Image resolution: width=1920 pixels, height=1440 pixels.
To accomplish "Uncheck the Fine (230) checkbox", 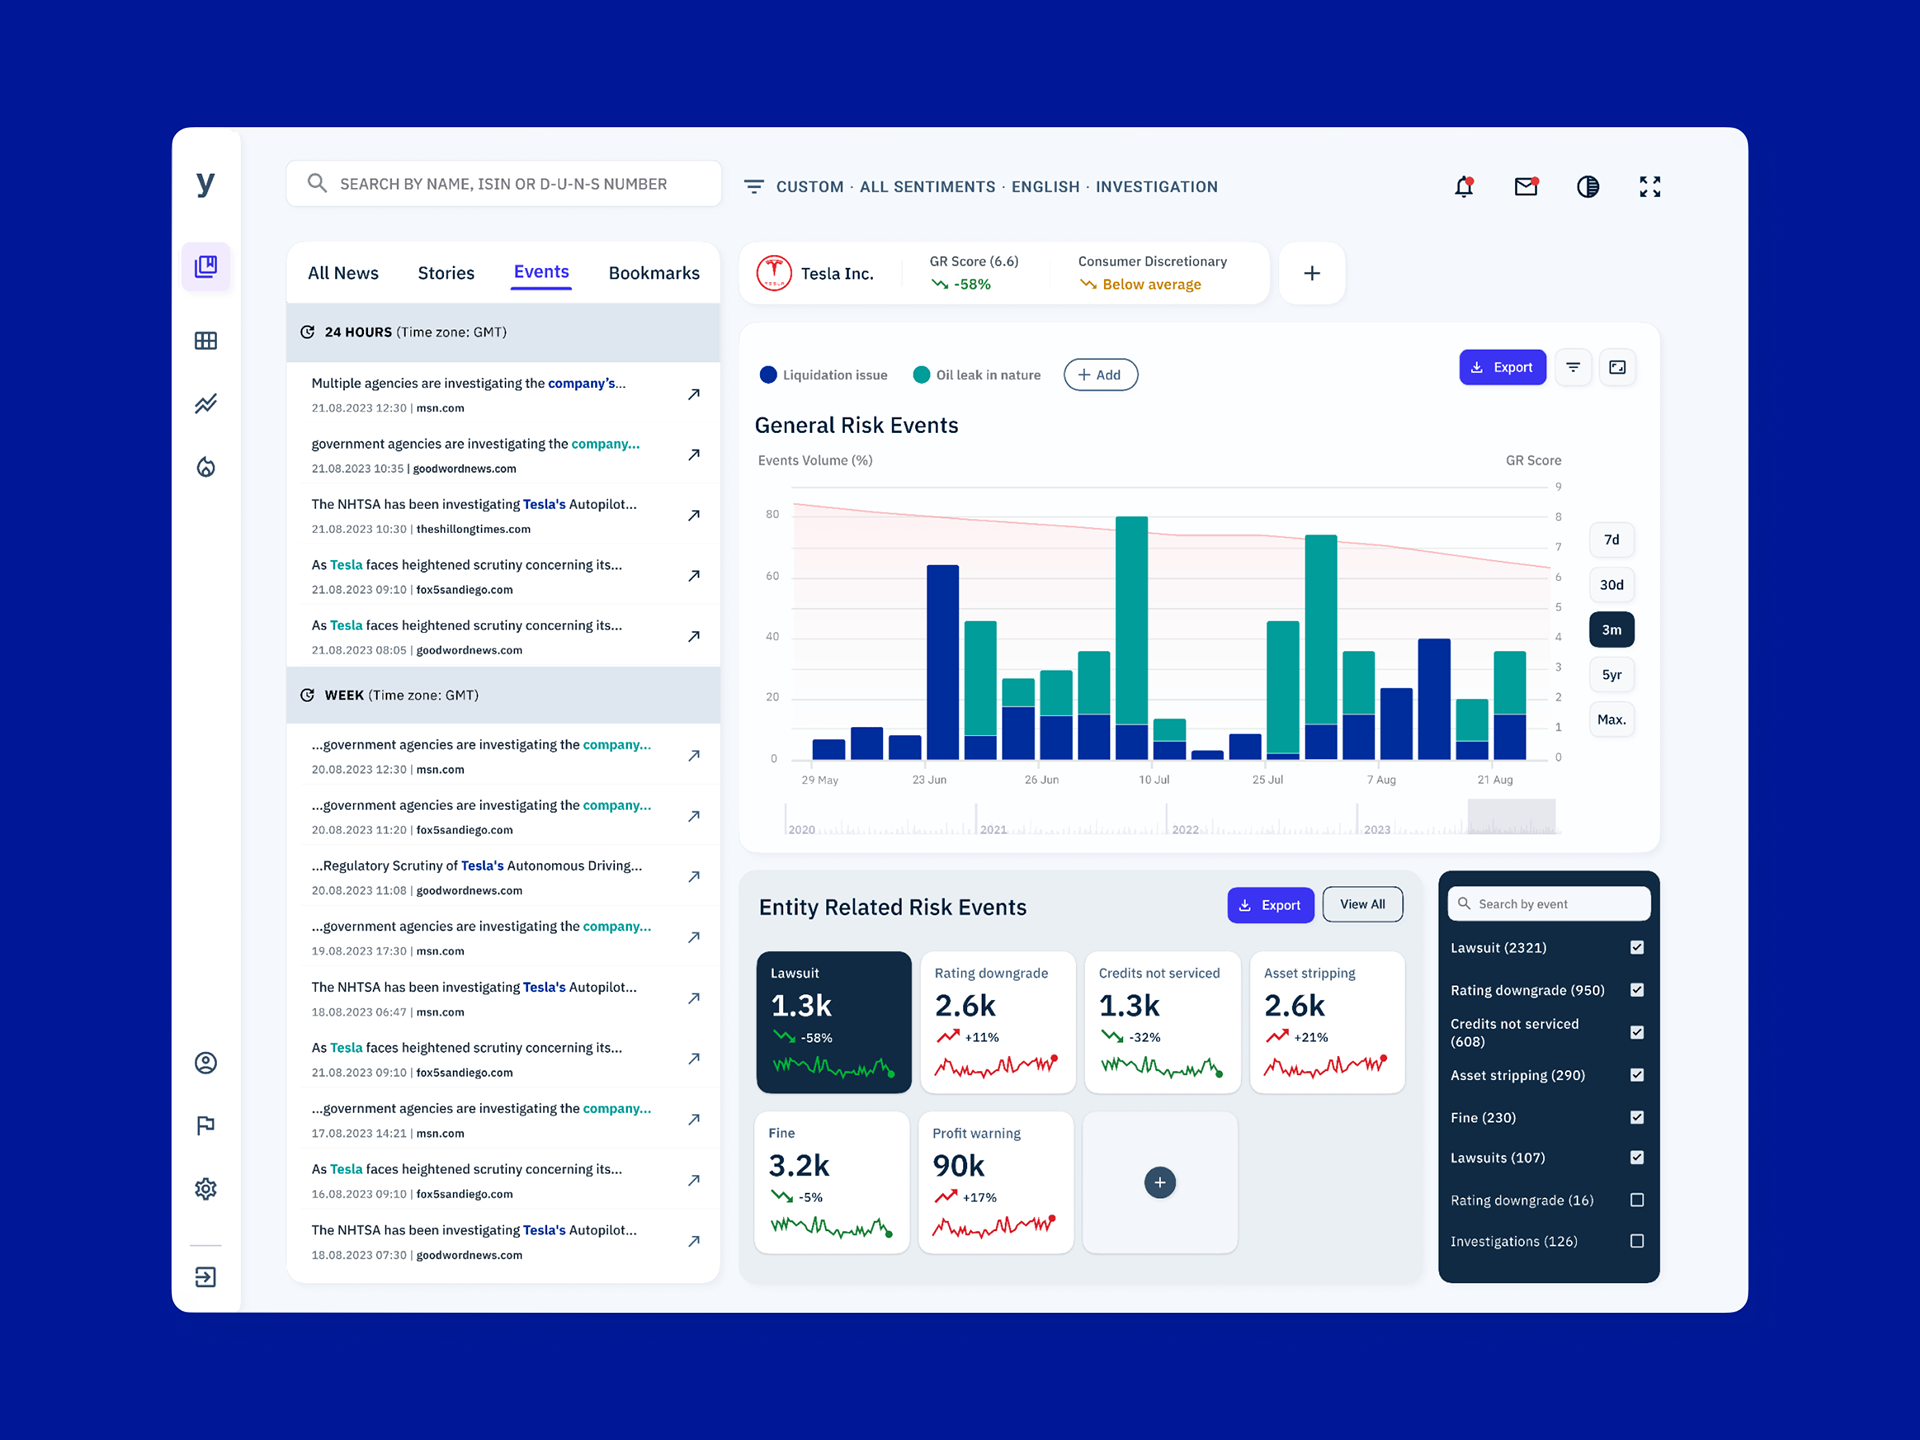I will point(1637,1117).
